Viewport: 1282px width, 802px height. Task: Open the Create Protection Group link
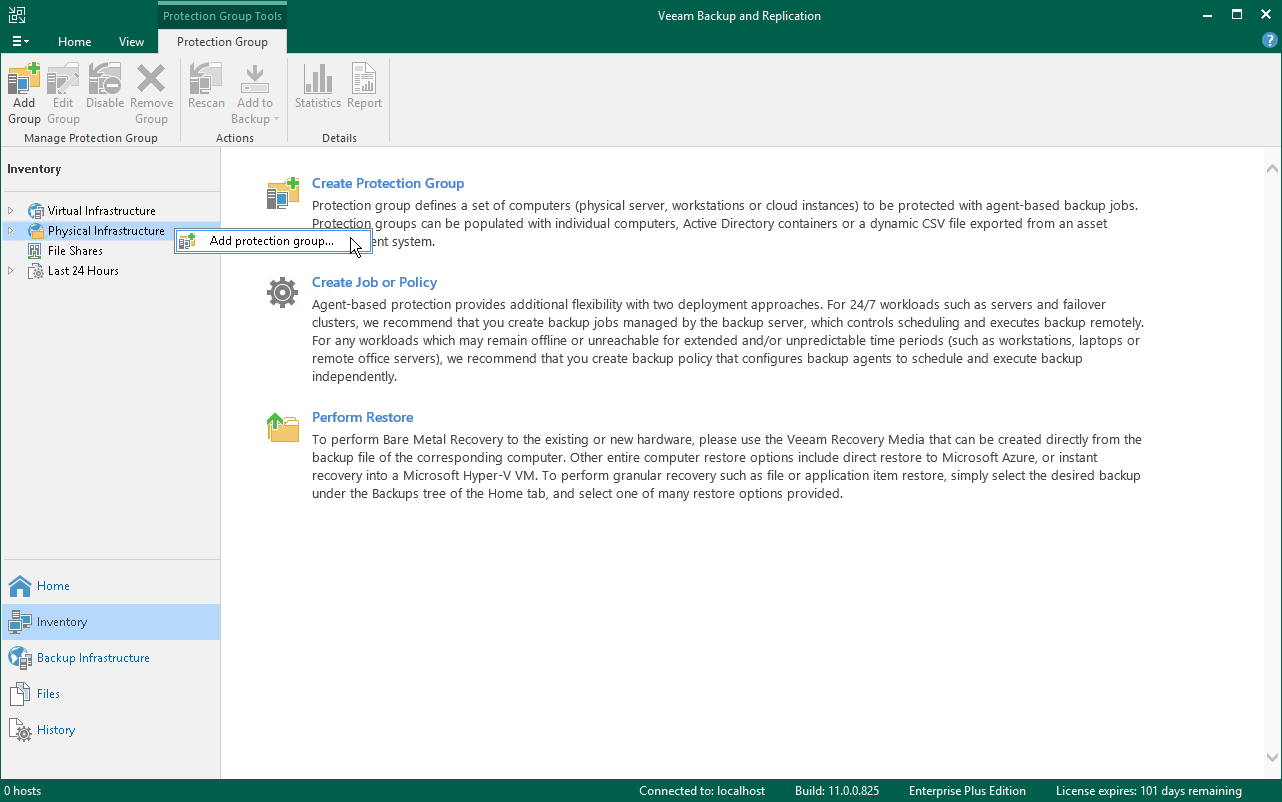(388, 183)
